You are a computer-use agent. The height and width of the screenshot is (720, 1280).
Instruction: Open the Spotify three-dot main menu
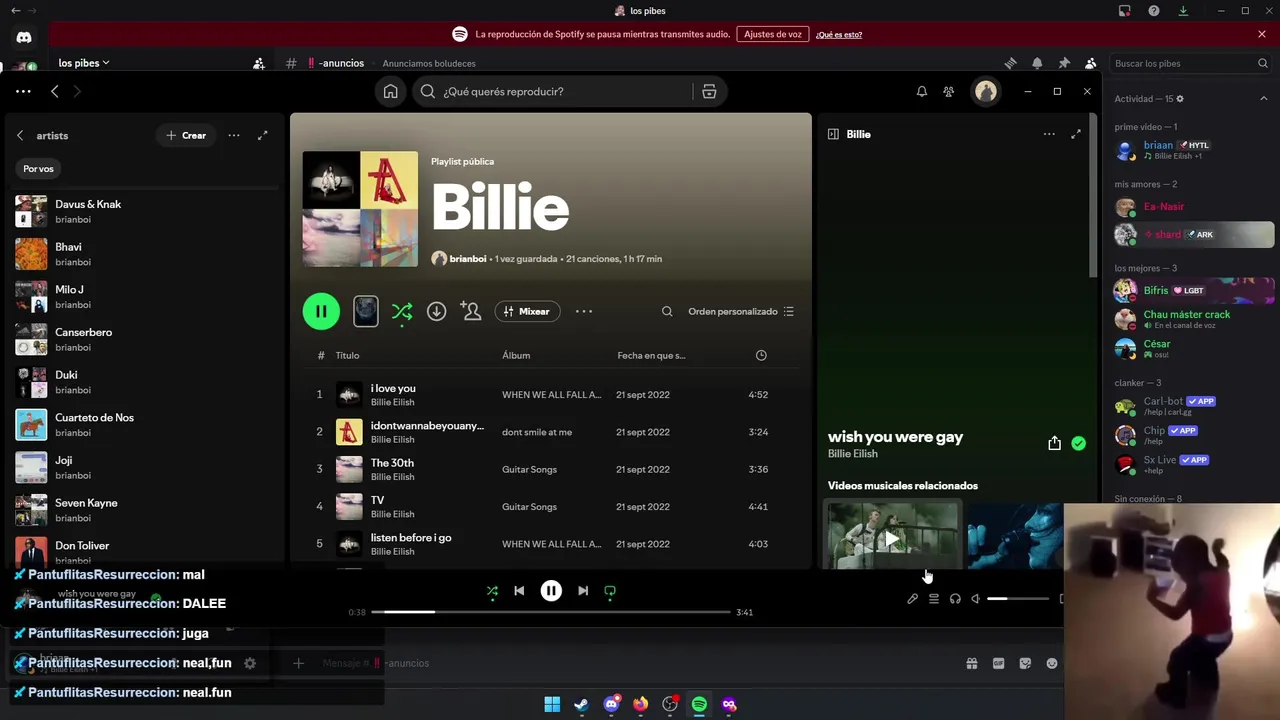pyautogui.click(x=23, y=91)
